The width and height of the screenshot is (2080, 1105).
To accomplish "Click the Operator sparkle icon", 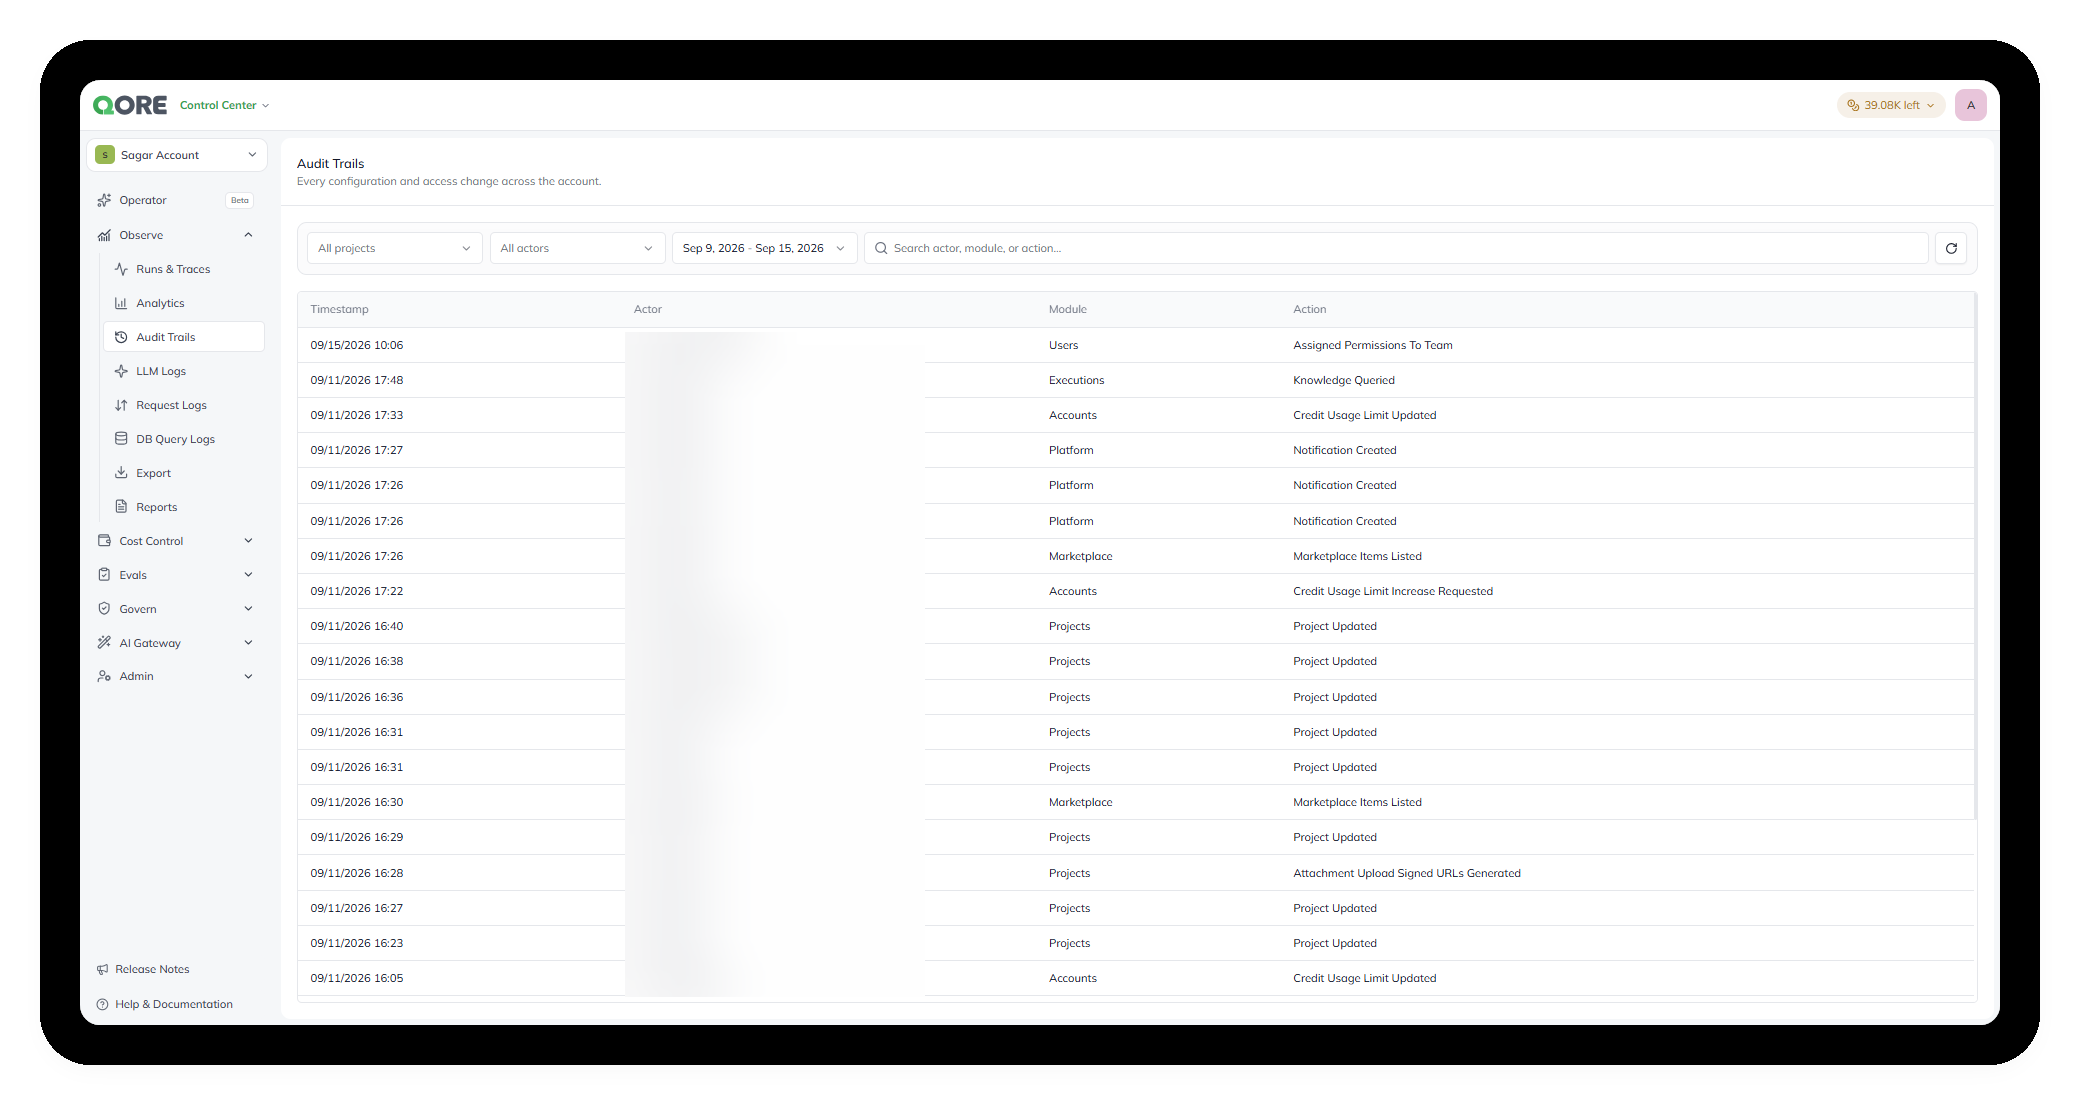I will pyautogui.click(x=104, y=200).
